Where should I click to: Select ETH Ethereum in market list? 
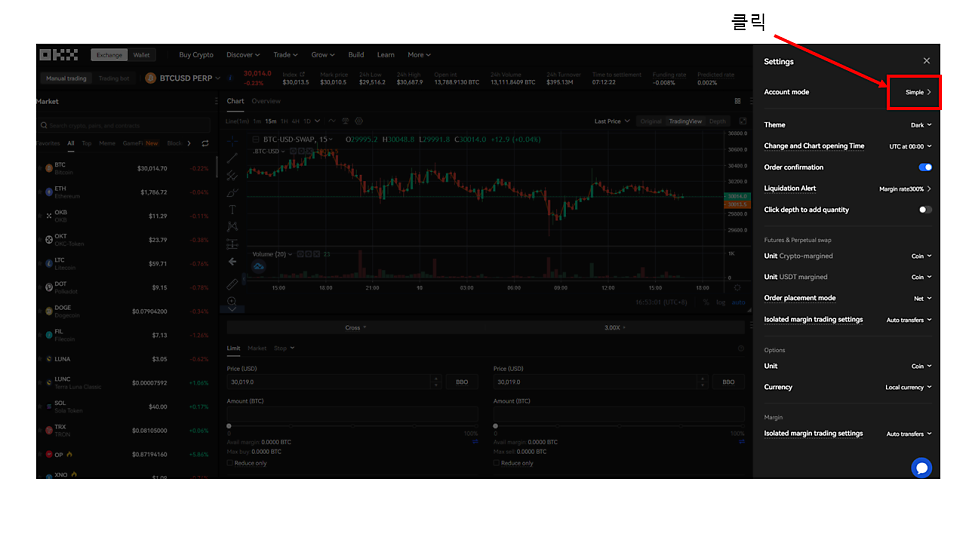126,192
